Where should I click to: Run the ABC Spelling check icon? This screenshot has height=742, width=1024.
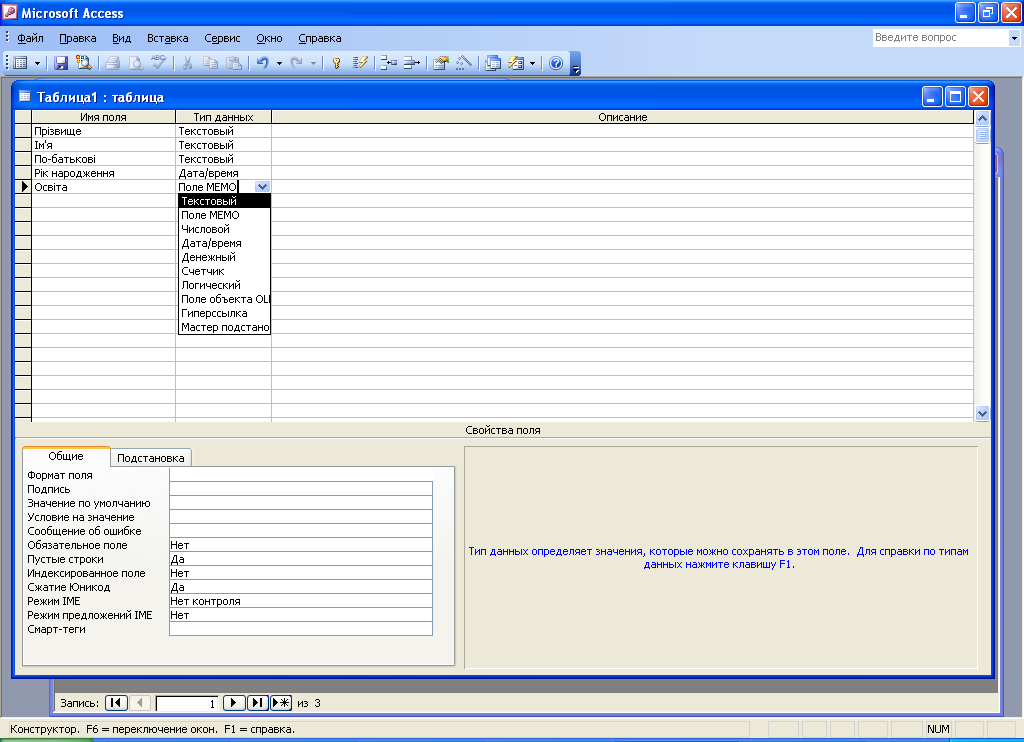pos(158,63)
